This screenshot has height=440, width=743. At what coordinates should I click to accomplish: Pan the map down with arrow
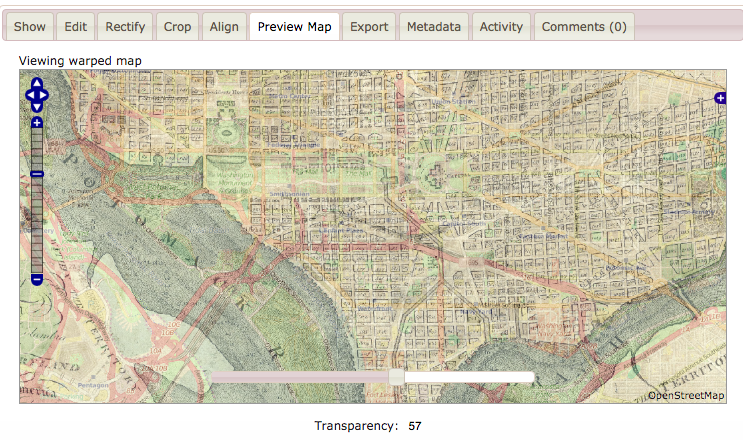(37, 106)
